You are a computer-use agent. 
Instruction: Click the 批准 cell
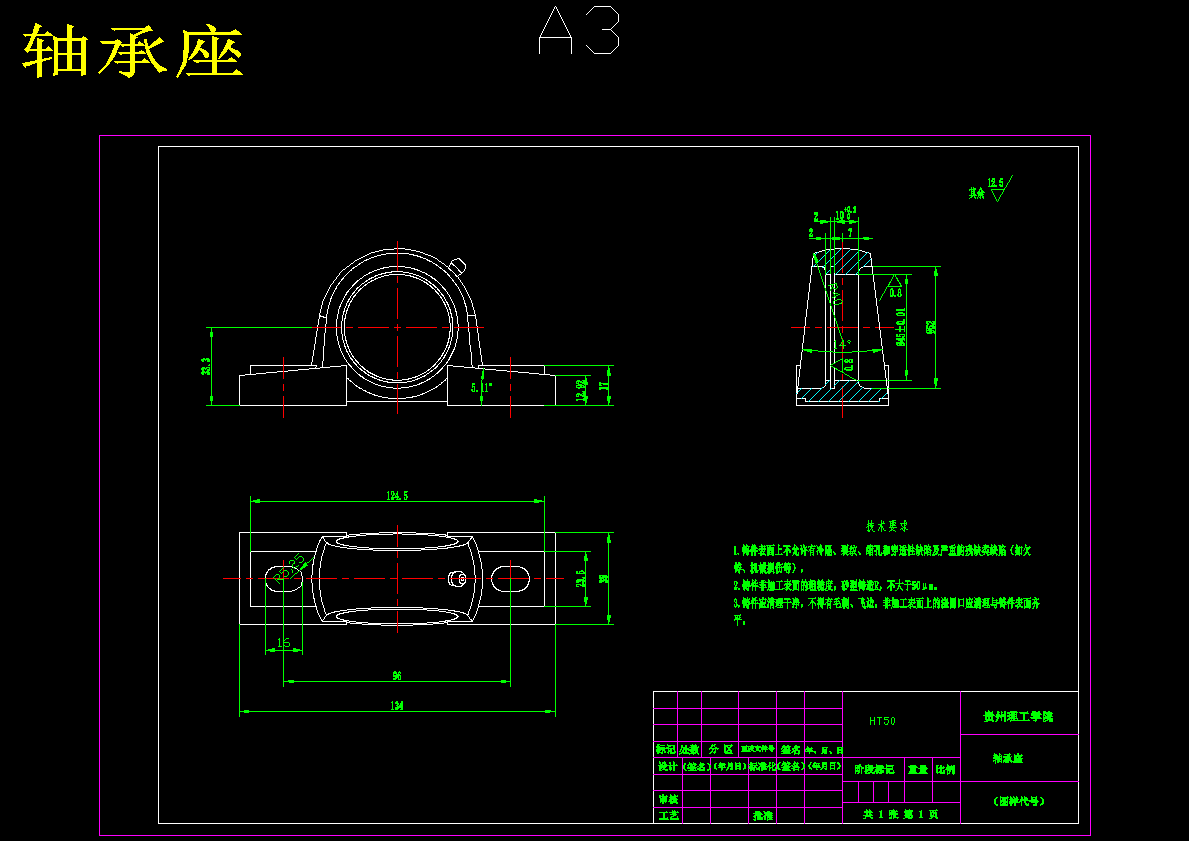pos(762,817)
